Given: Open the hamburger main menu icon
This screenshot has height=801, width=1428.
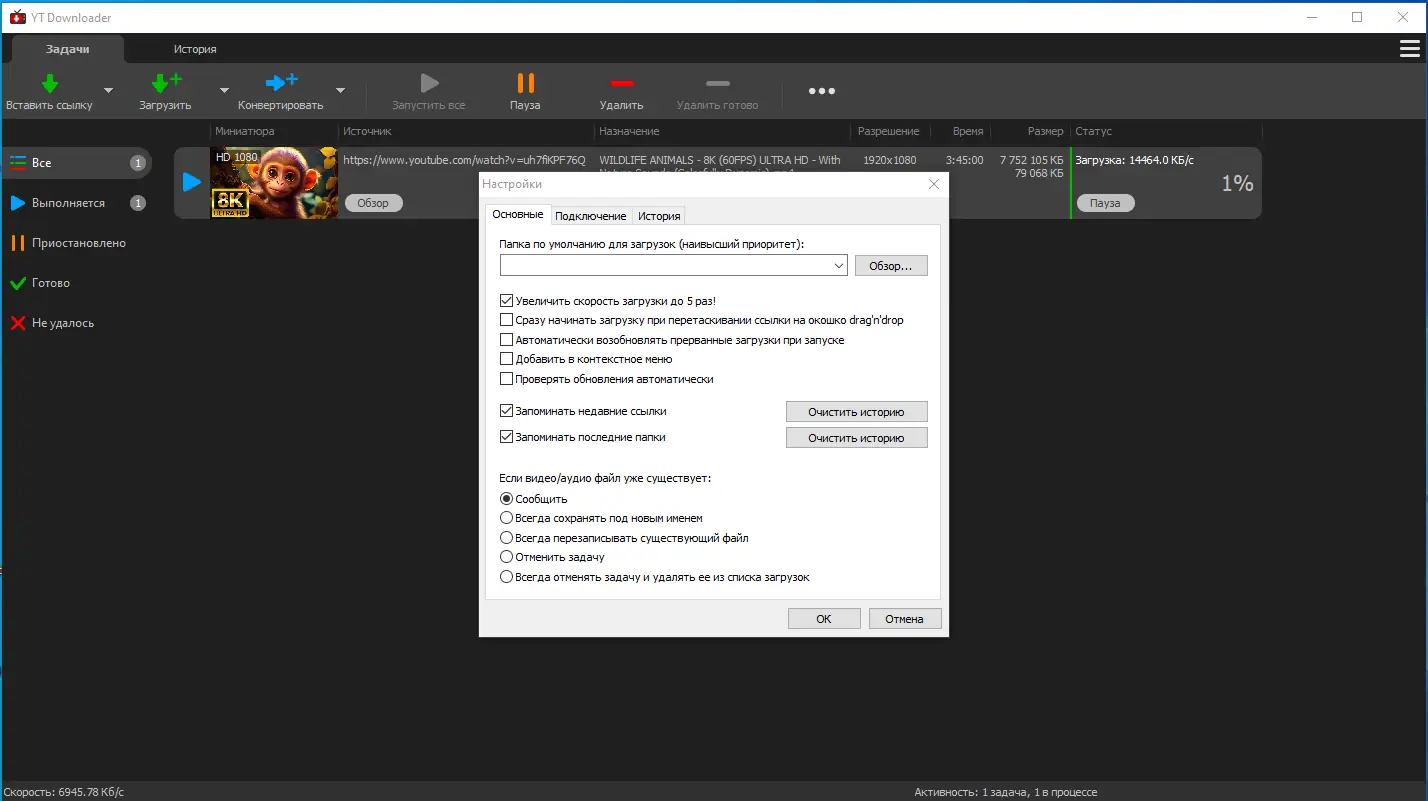Looking at the screenshot, I should [1409, 49].
